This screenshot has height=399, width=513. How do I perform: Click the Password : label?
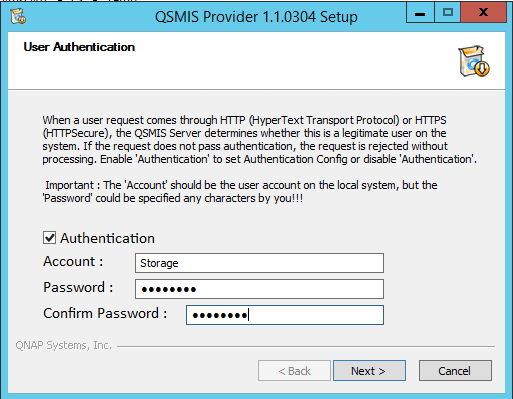point(78,287)
